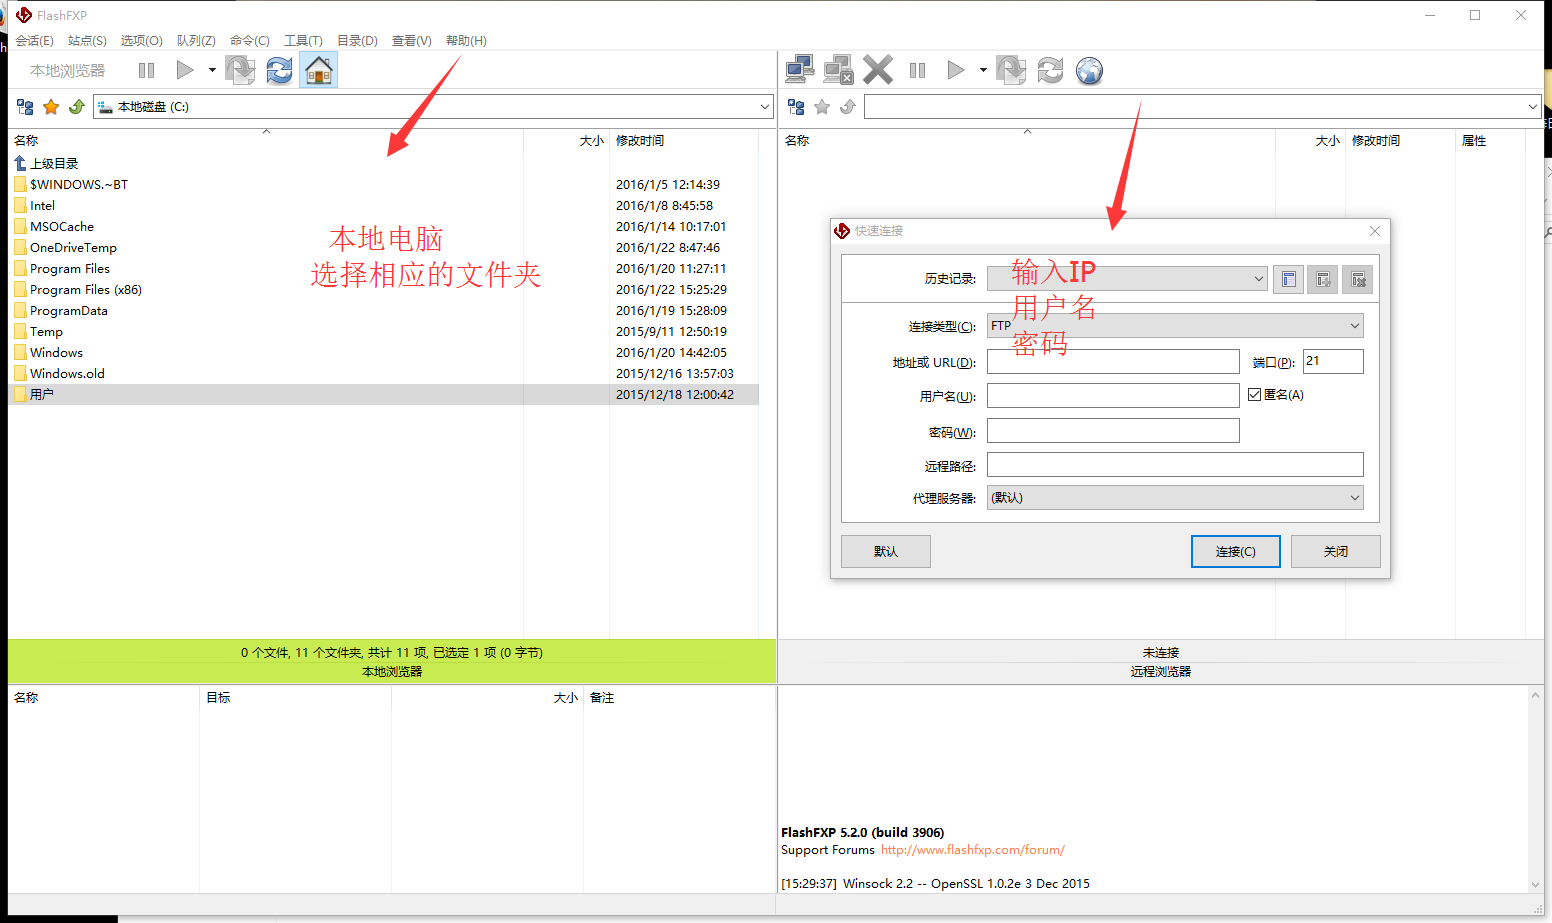Screen dimensions: 1552x923
Task: Toggle the house icon in local toolbar
Action: point(318,70)
